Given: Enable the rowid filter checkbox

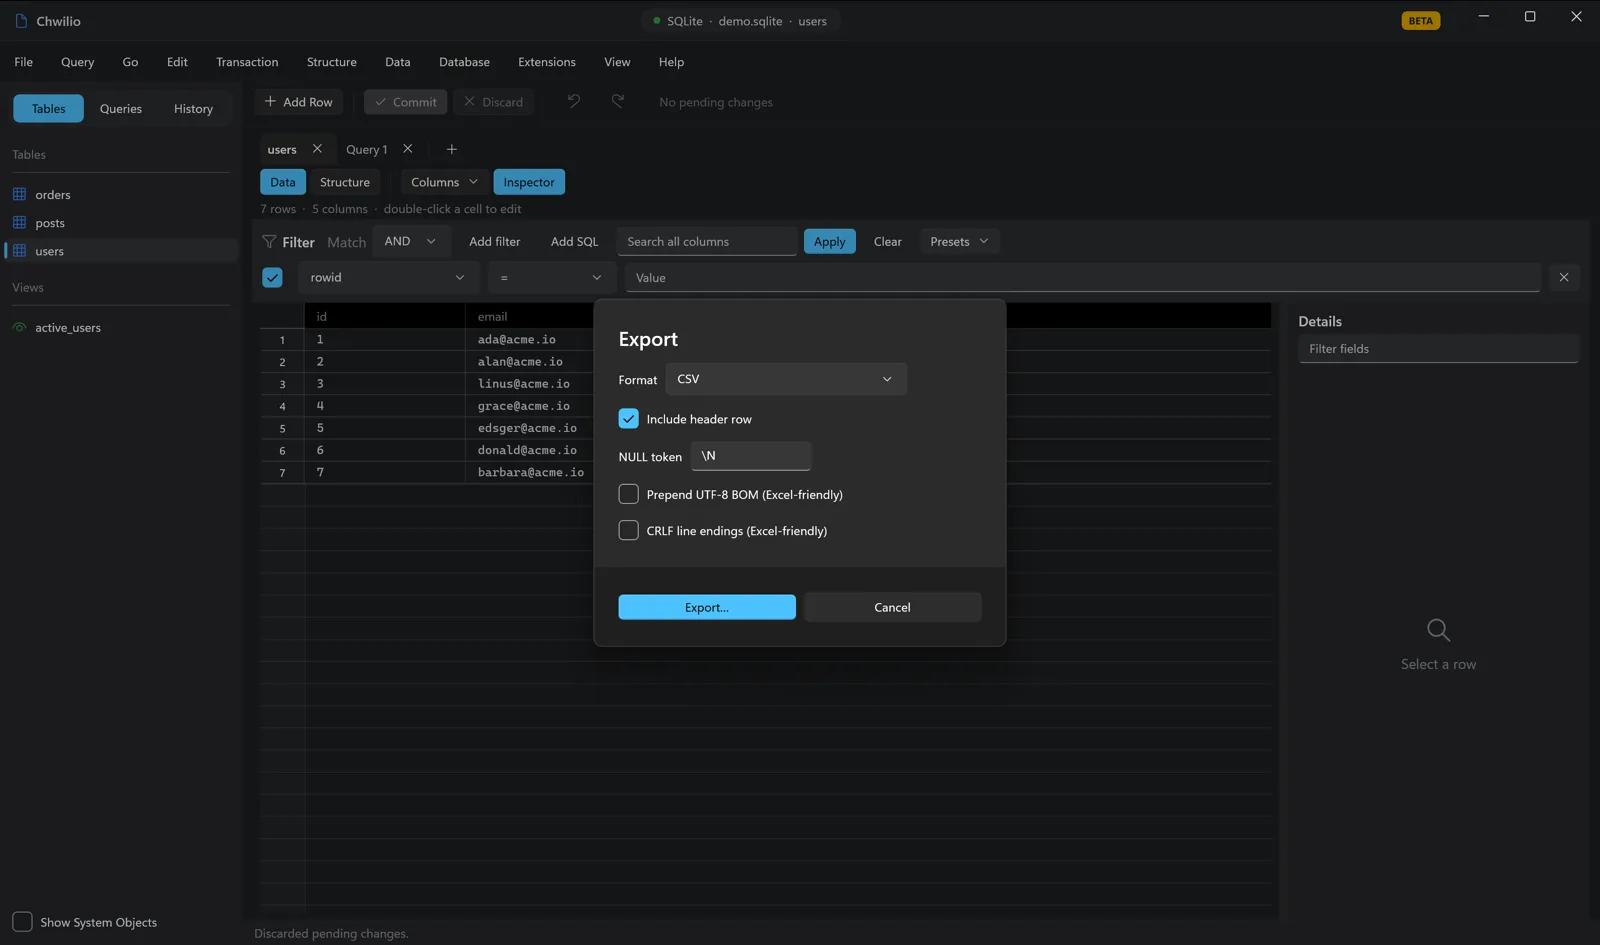Looking at the screenshot, I should 272,277.
